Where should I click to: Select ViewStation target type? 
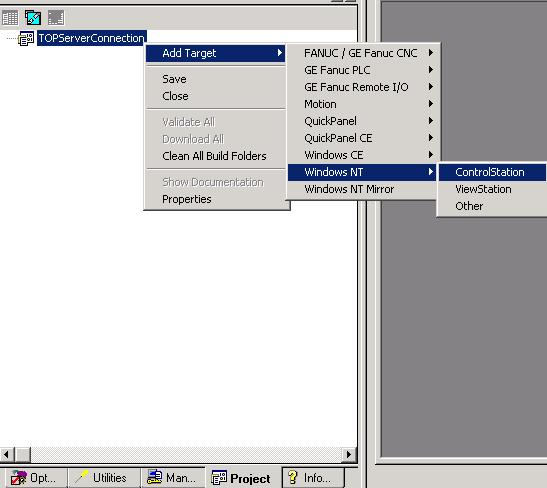492,189
